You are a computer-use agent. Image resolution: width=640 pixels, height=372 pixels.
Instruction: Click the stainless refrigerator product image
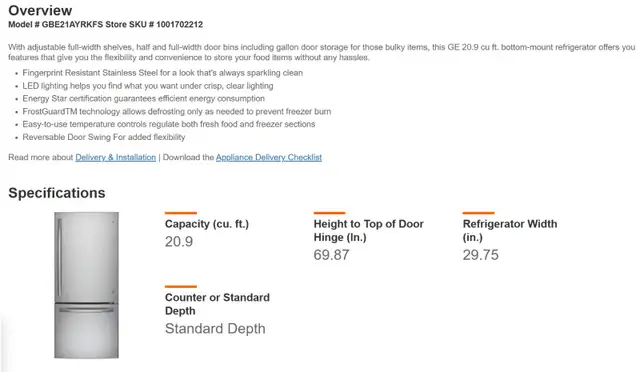pyautogui.click(x=87, y=285)
